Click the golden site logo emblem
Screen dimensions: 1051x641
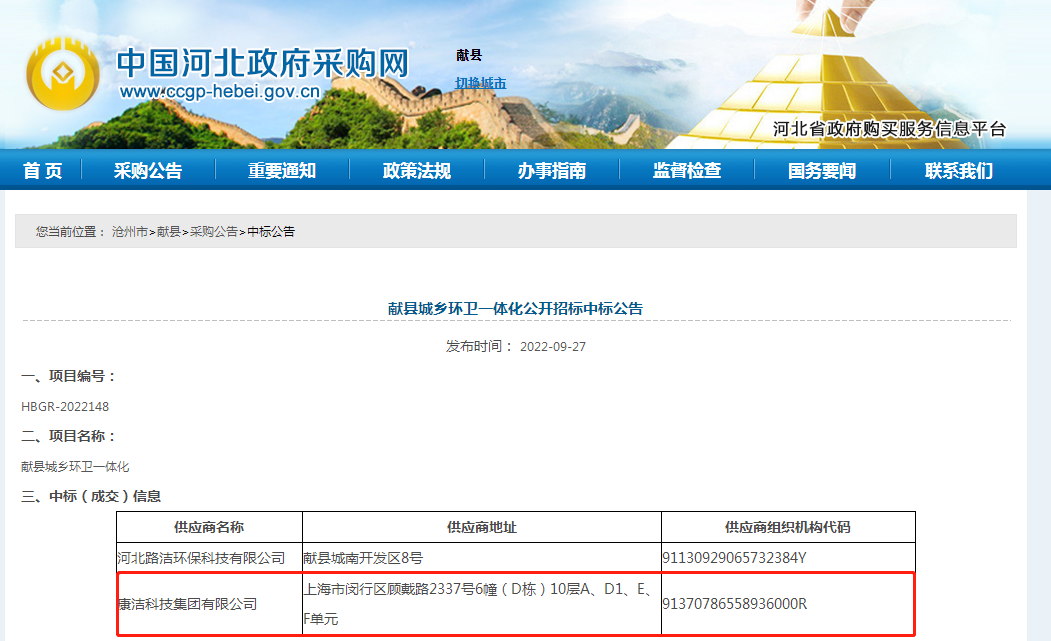[63, 74]
